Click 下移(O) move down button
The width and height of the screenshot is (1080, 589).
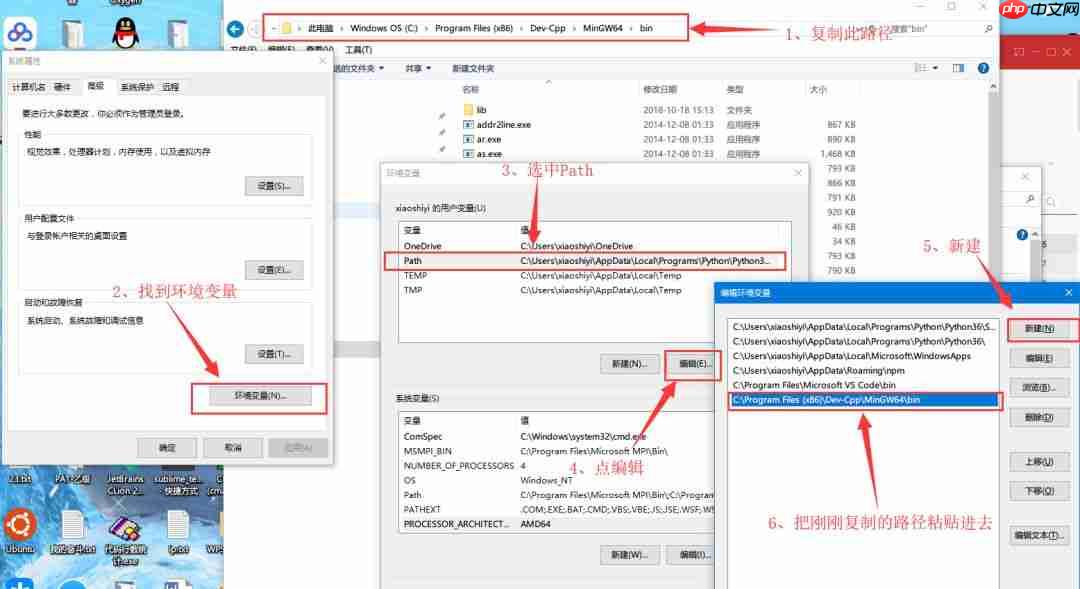(x=1039, y=491)
